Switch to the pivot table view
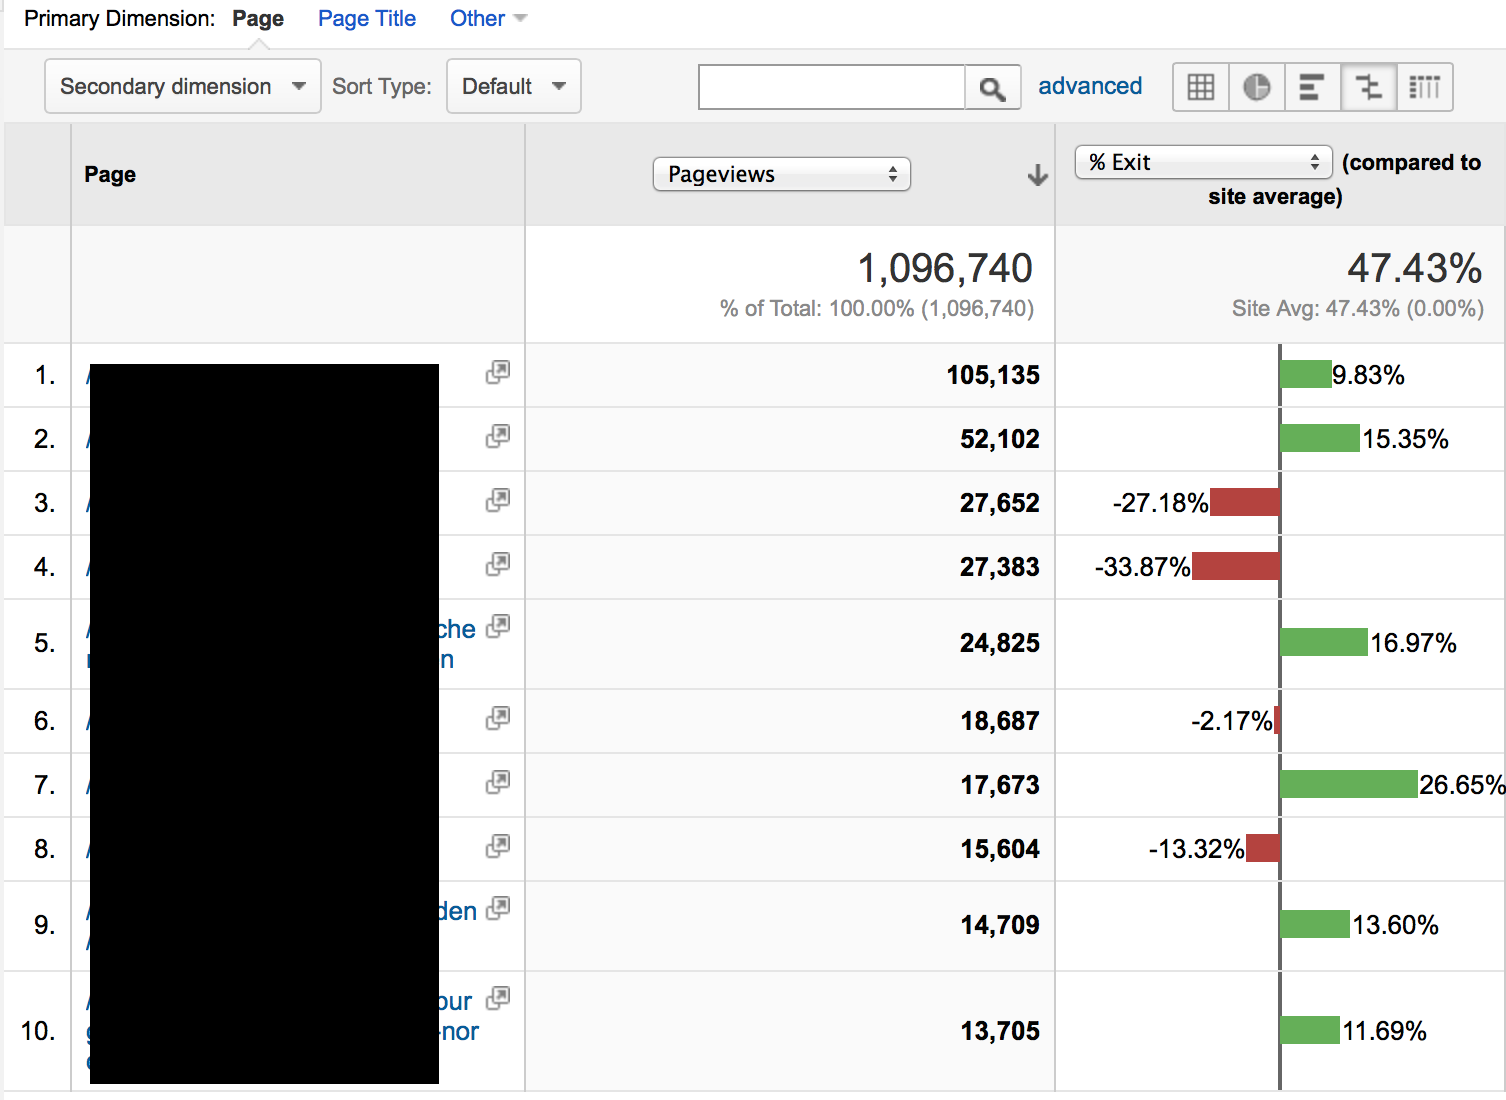The height and width of the screenshot is (1100, 1506). tap(1424, 87)
